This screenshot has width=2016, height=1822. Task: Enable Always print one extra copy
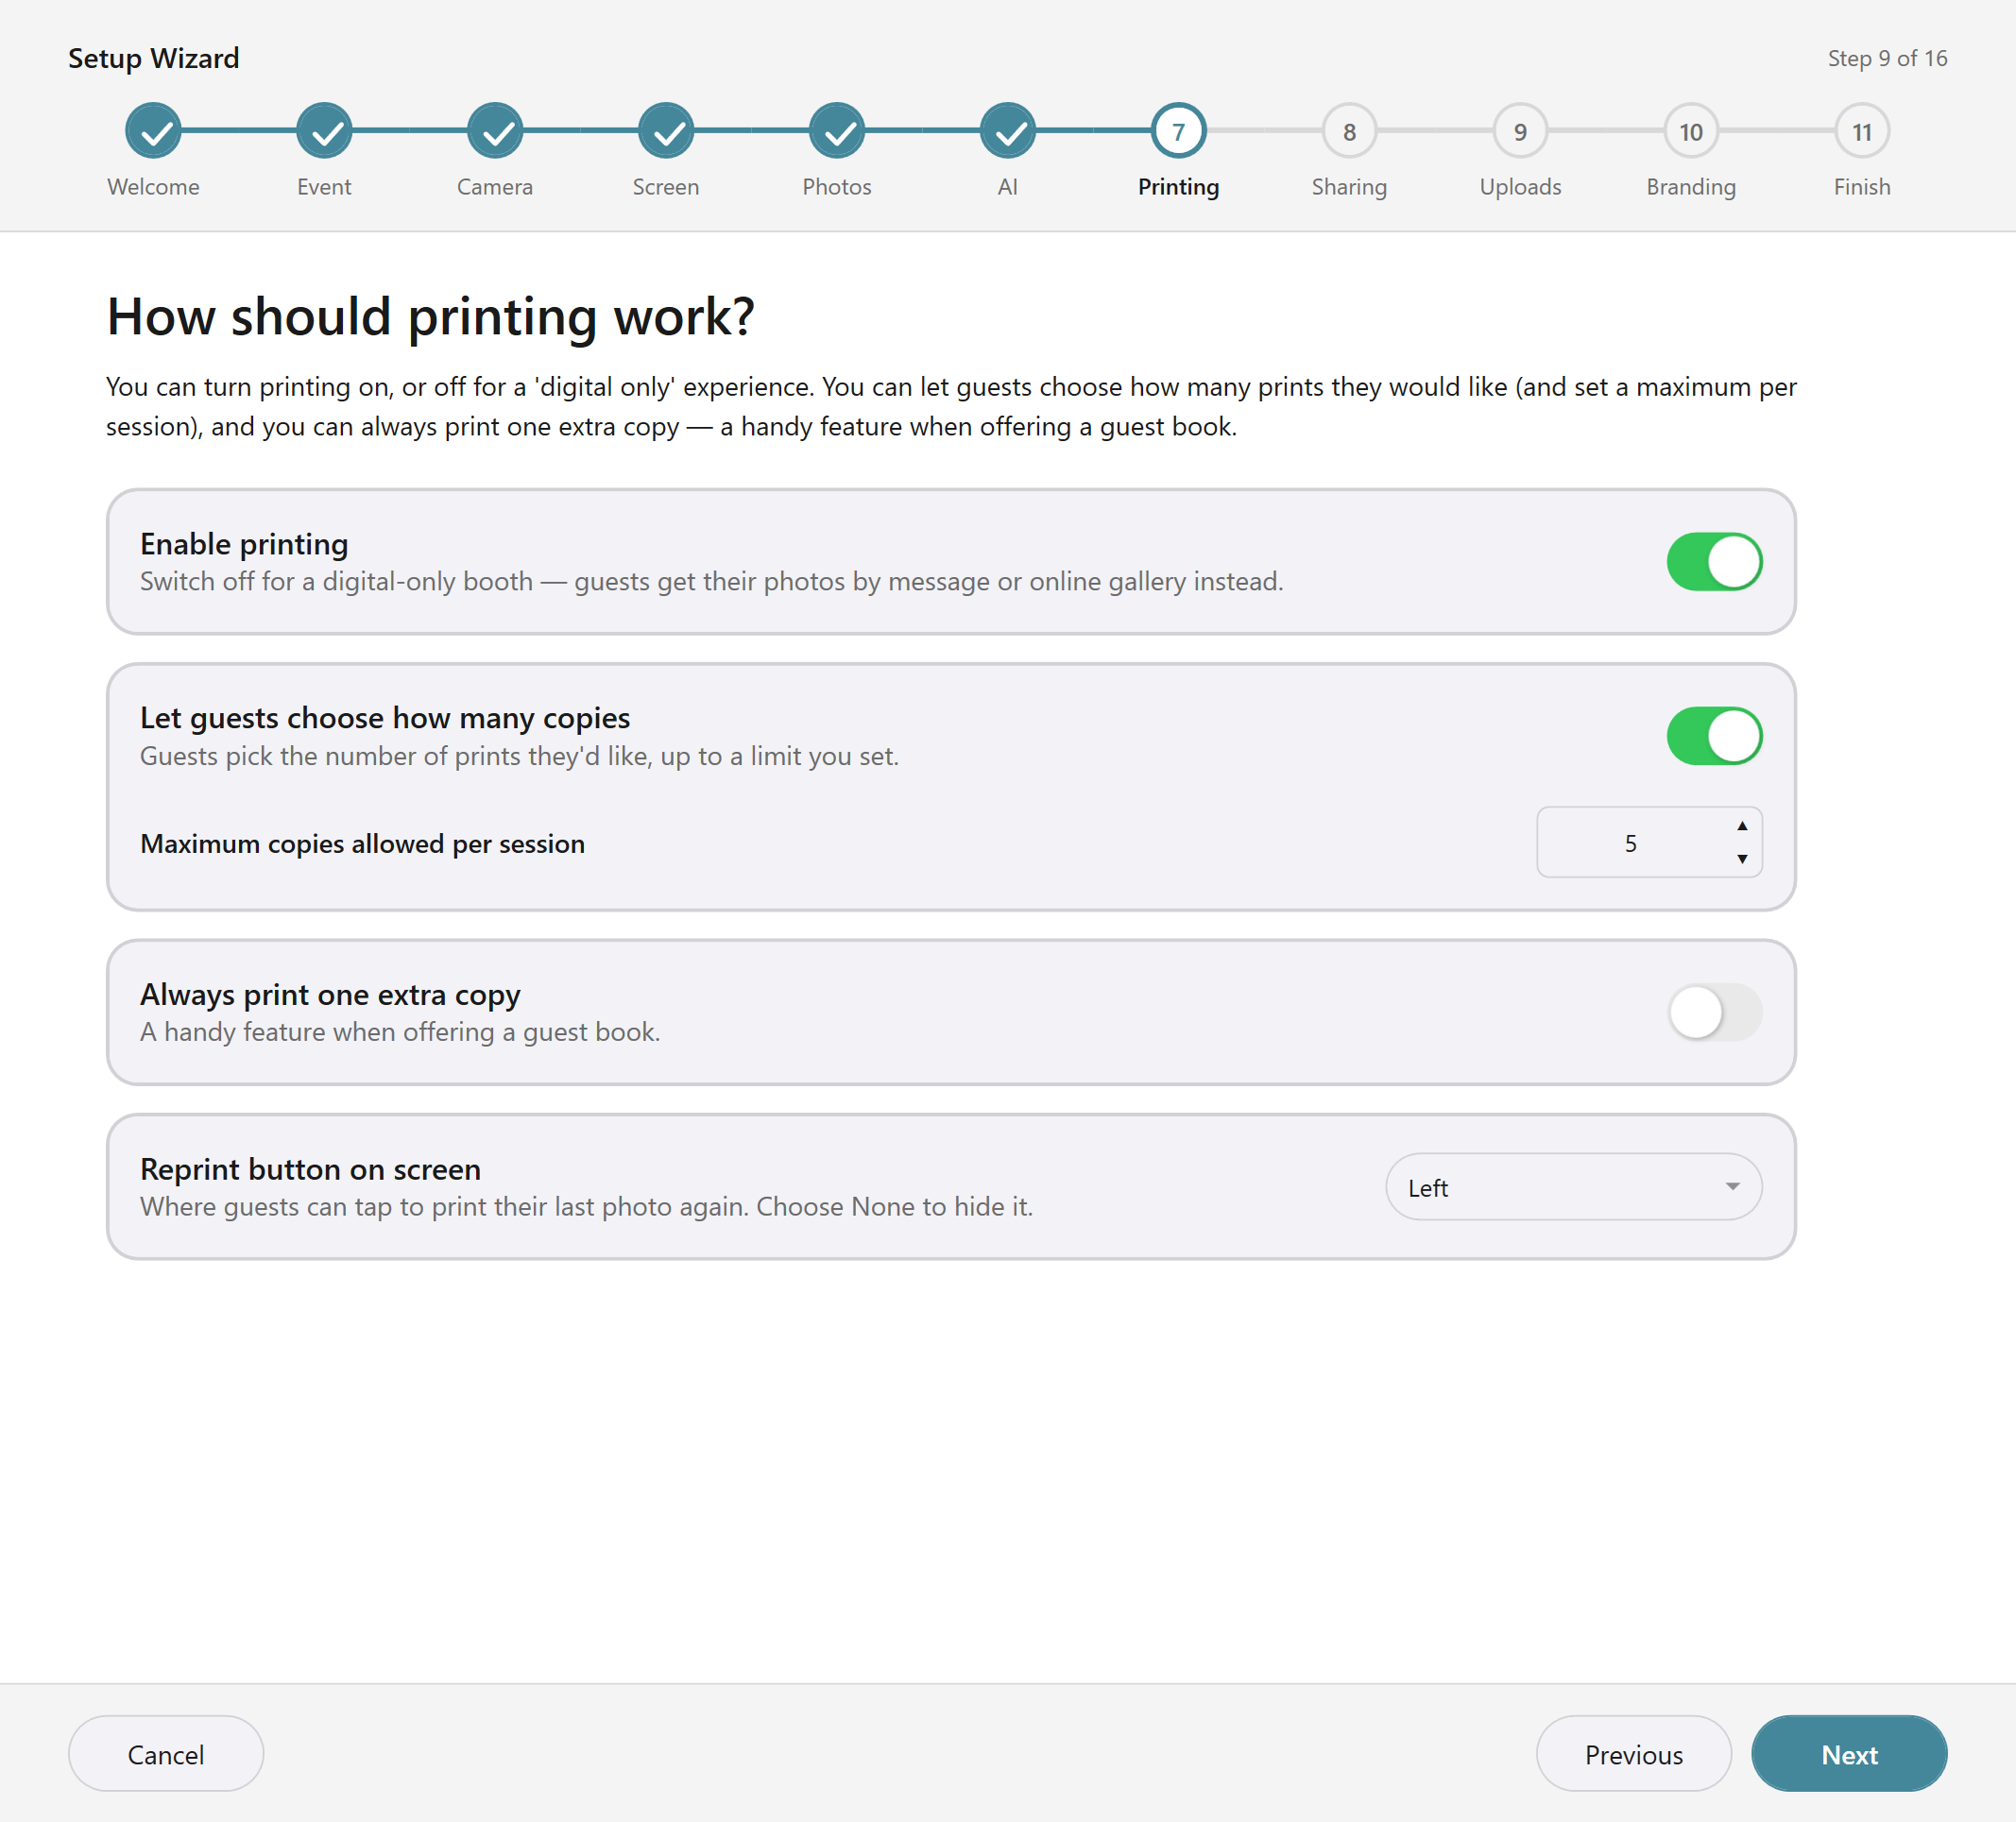(x=1714, y=1012)
